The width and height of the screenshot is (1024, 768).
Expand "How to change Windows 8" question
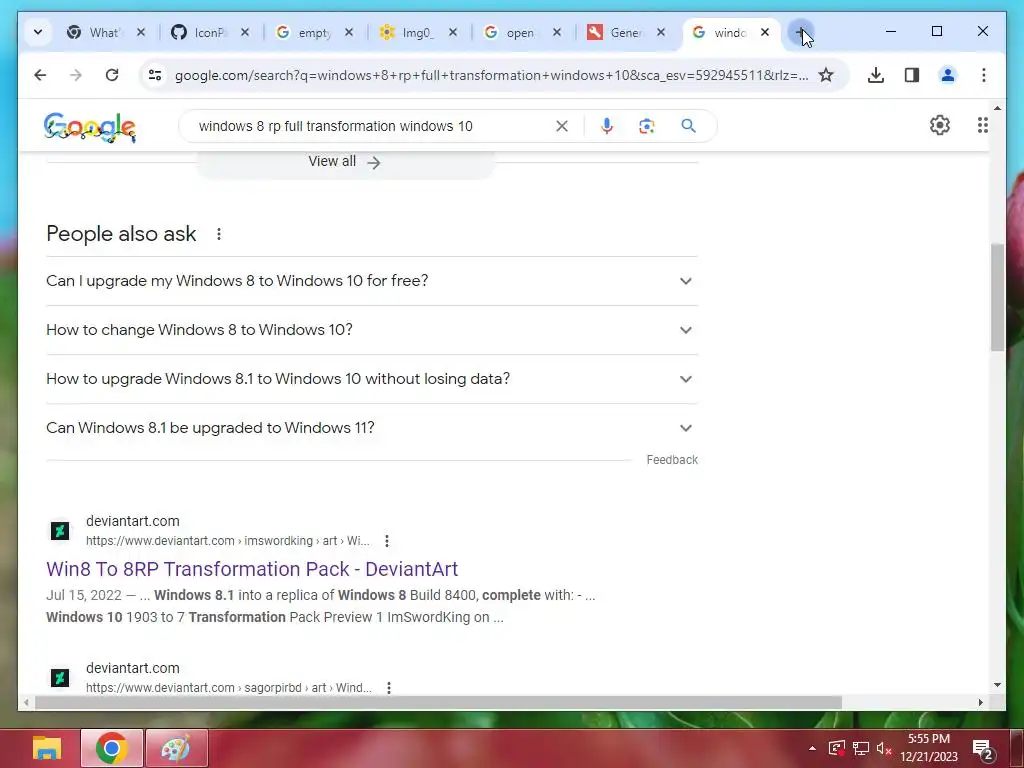point(372,330)
